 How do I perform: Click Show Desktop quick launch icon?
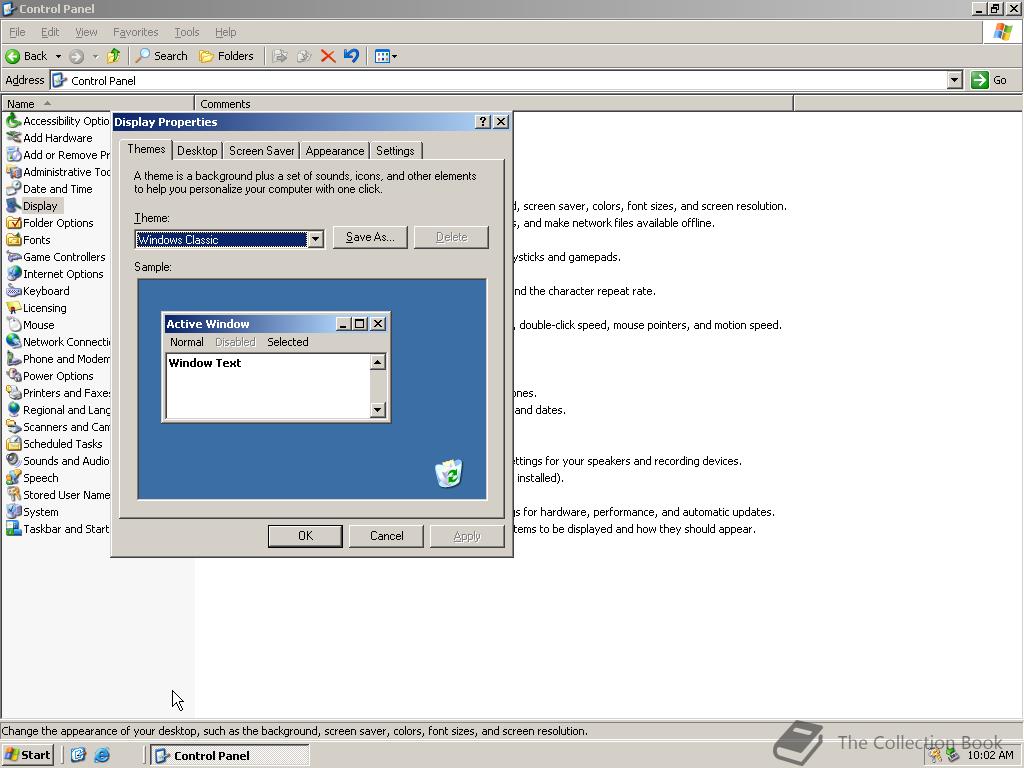(x=78, y=755)
